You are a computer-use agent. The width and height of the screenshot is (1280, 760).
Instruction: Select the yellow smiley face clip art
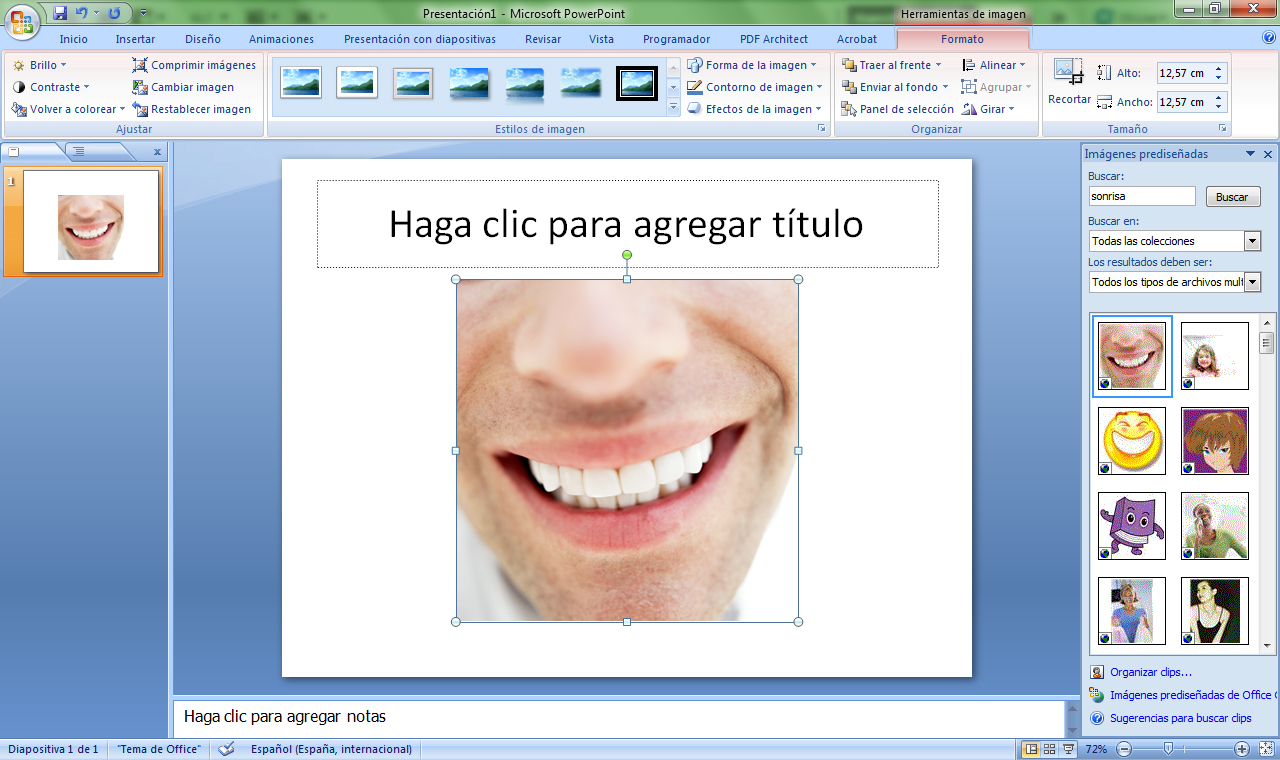(1132, 441)
